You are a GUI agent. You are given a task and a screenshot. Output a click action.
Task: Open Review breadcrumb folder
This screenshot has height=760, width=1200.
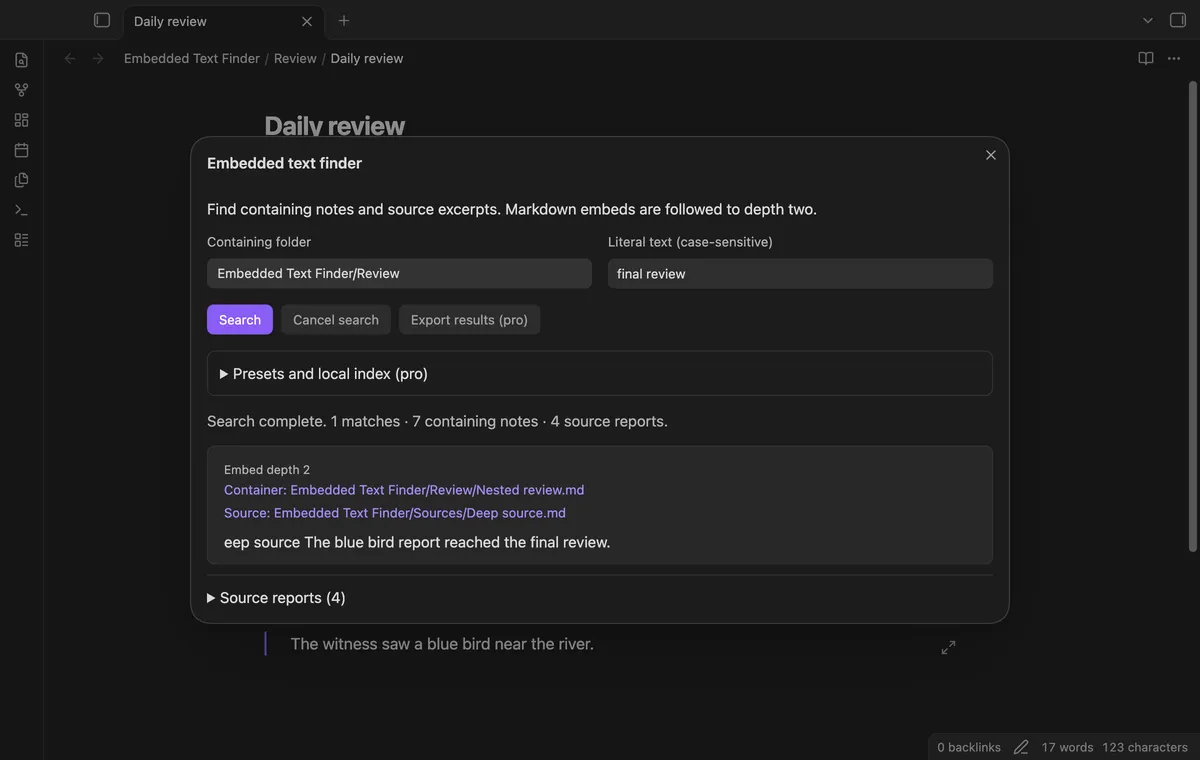295,59
